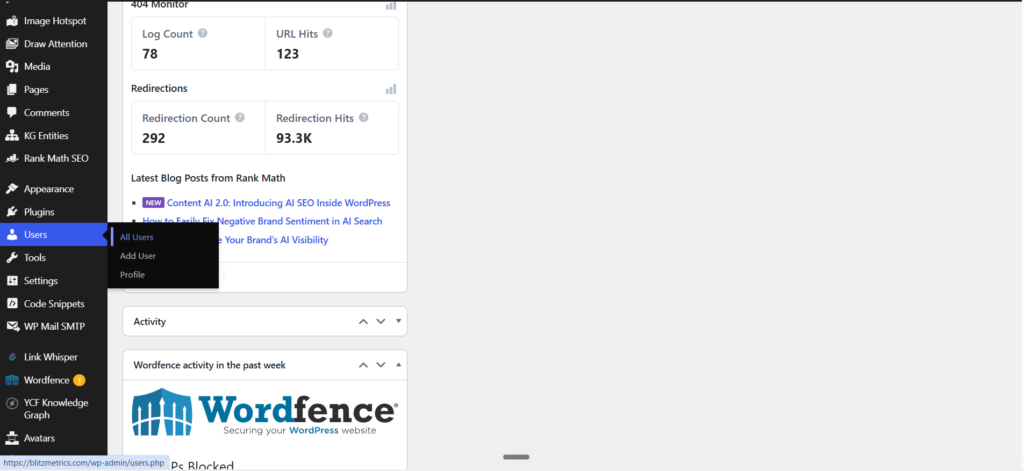Click the Wordfence shield icon in sidebar
The image size is (1024, 471).
[12, 380]
